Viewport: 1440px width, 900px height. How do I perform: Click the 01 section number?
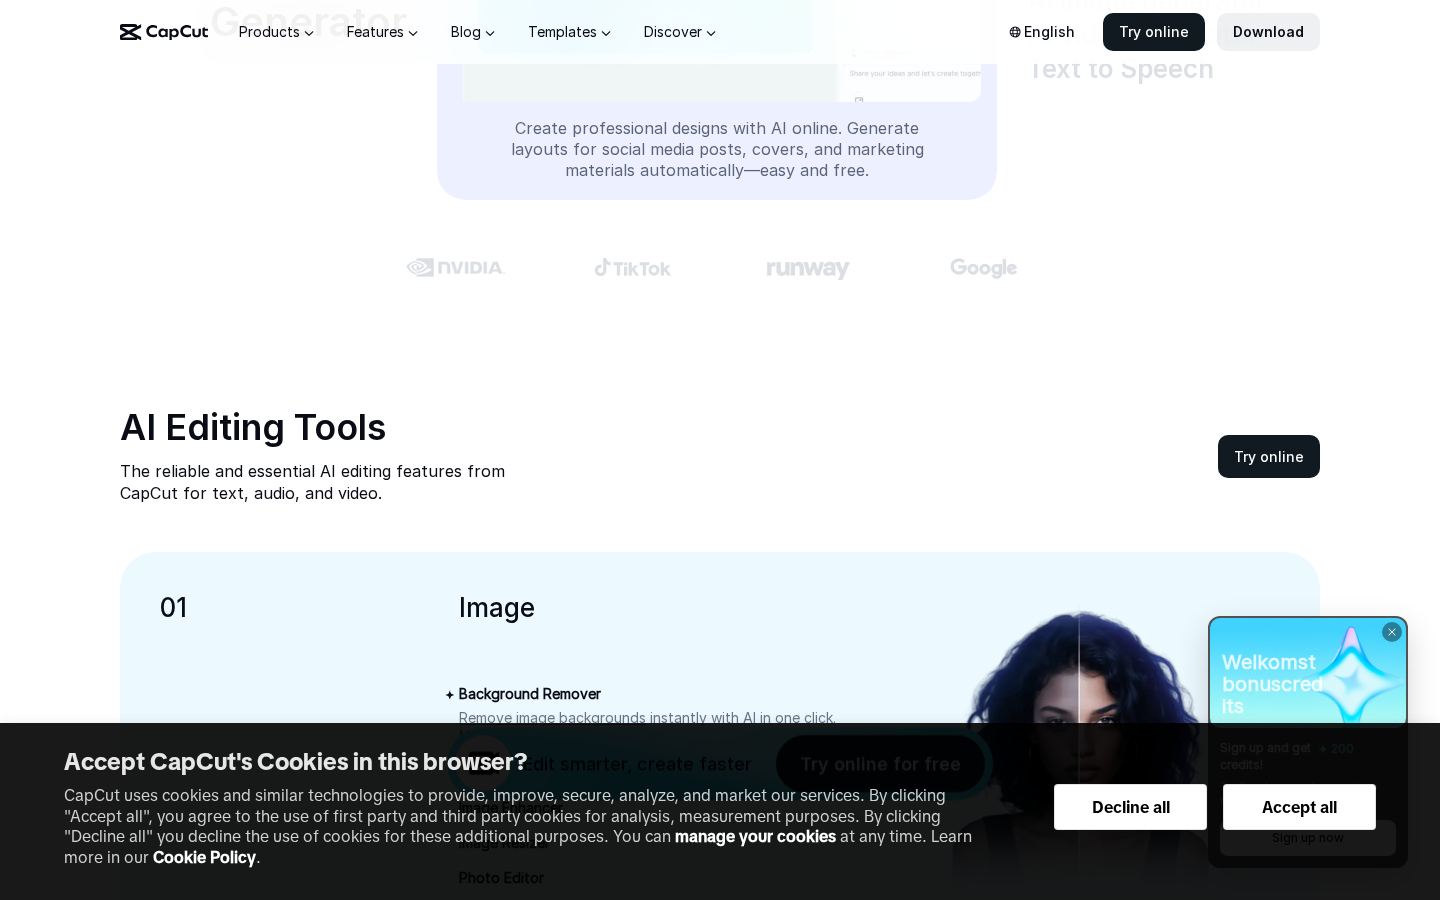174,608
